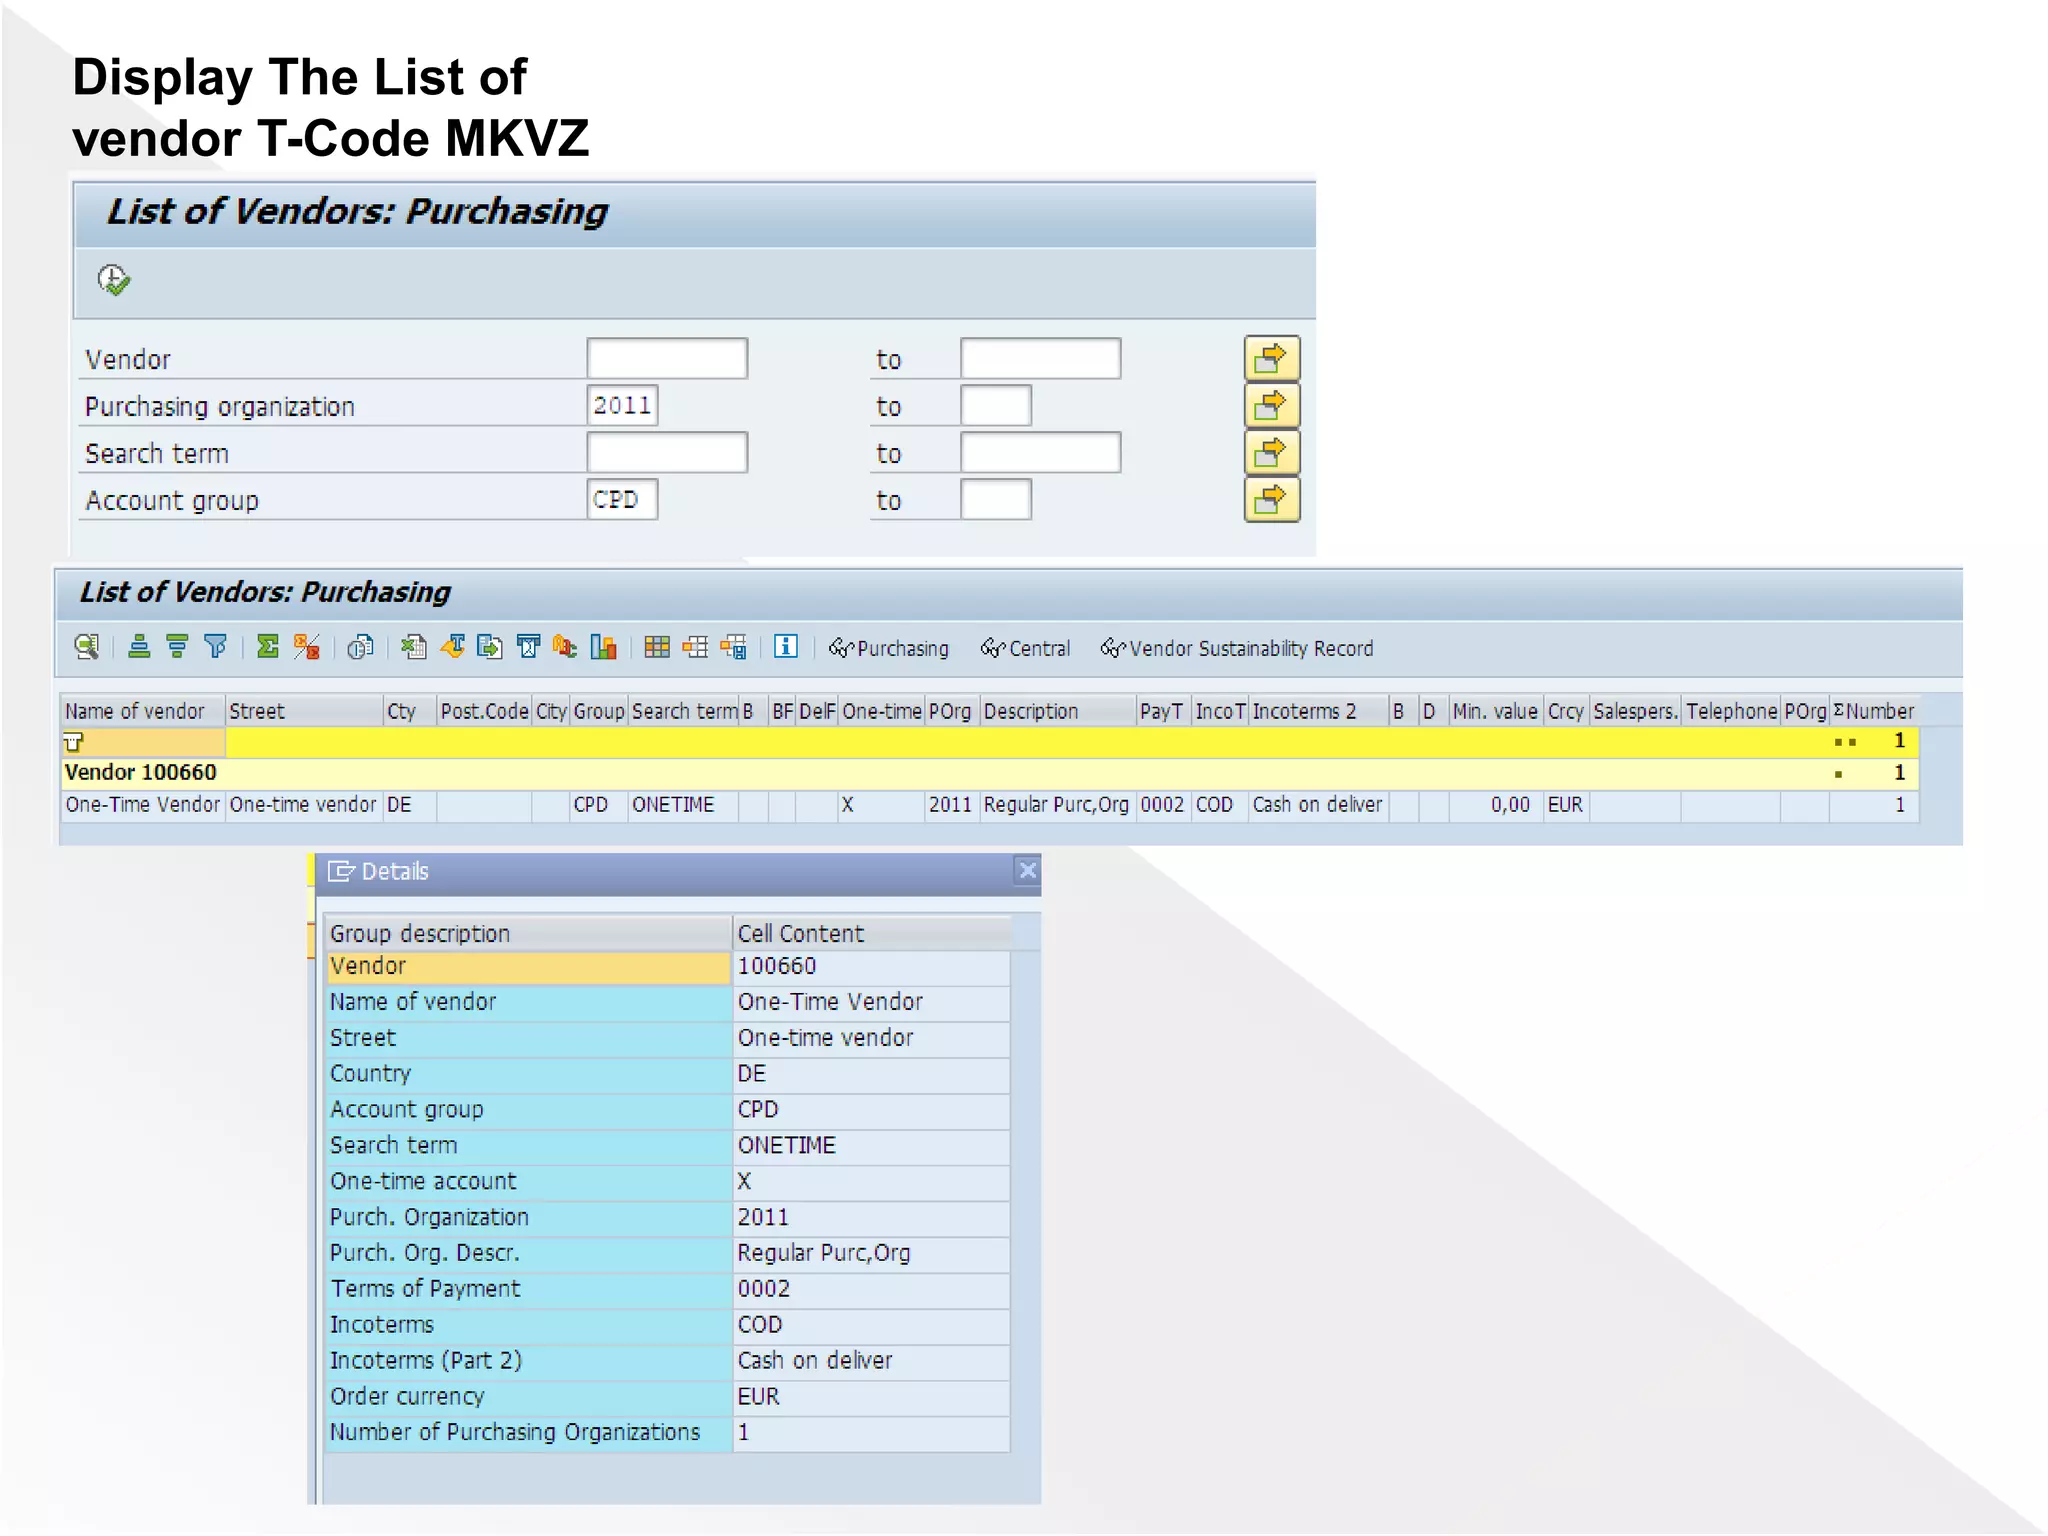This screenshot has width=2048, height=1536.
Task: Select Terms of Payment row in Details
Action: 668,1289
